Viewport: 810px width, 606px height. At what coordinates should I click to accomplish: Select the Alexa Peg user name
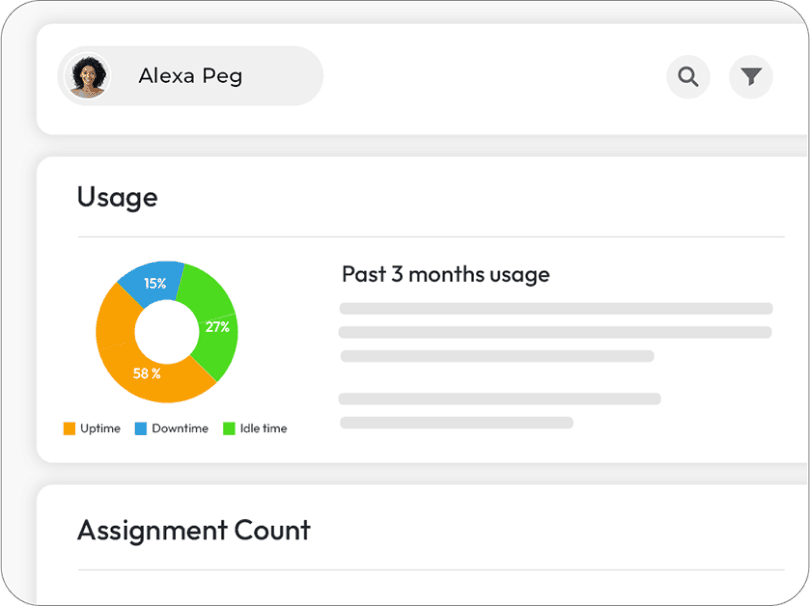190,76
